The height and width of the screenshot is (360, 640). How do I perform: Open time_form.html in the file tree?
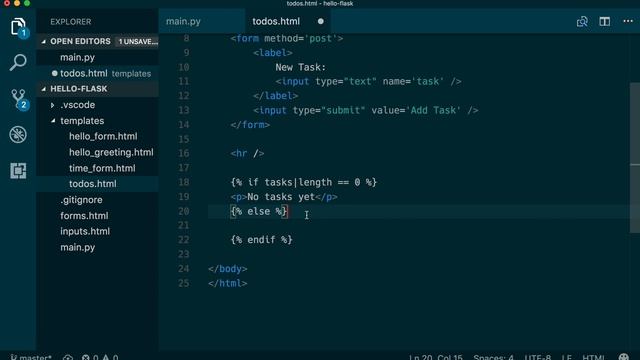[102, 168]
